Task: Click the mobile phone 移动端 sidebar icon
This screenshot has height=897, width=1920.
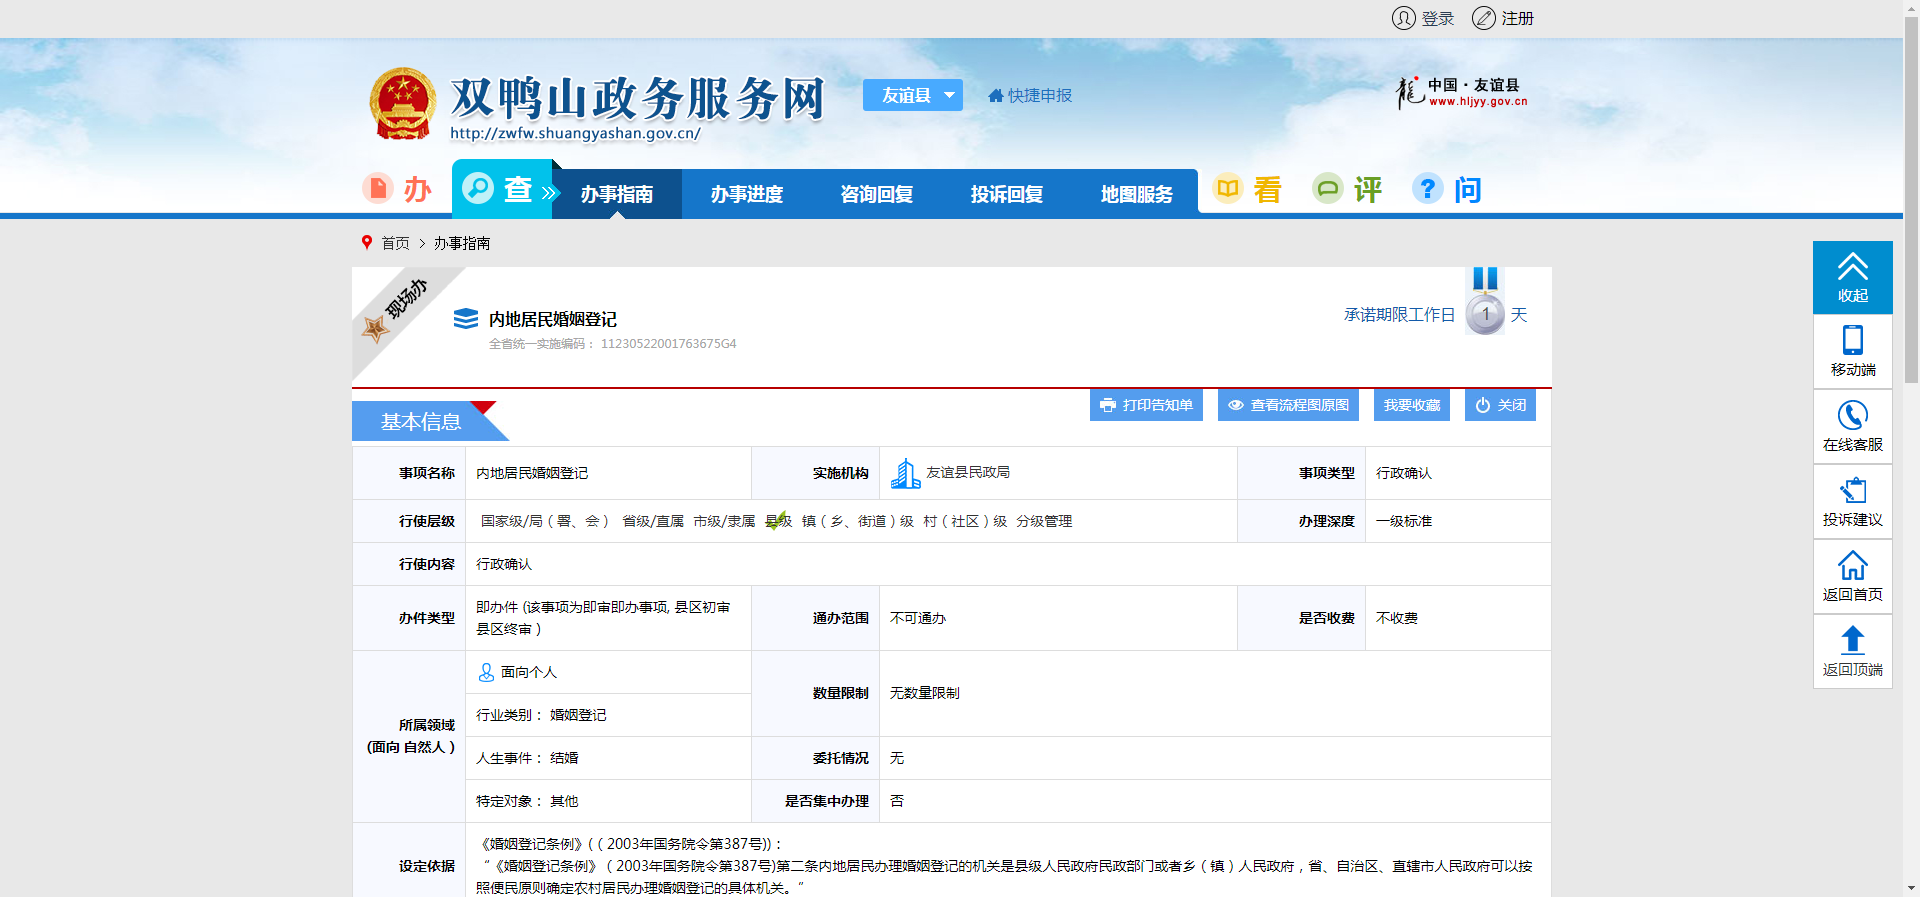Action: click(x=1852, y=341)
